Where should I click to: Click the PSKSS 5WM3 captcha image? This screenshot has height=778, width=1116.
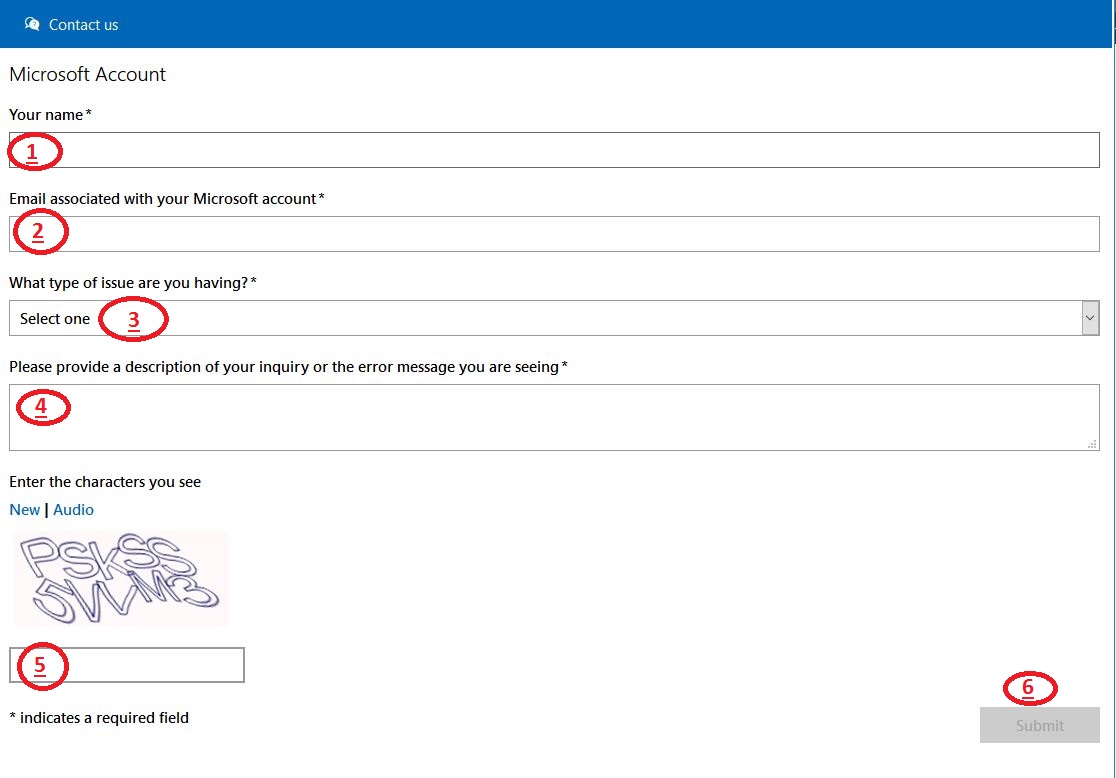[x=121, y=579]
